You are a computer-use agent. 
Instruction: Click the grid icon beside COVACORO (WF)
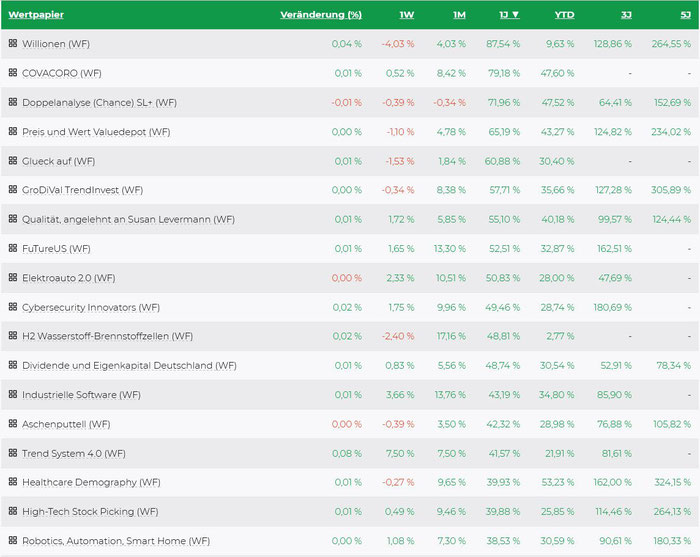pyautogui.click(x=13, y=72)
